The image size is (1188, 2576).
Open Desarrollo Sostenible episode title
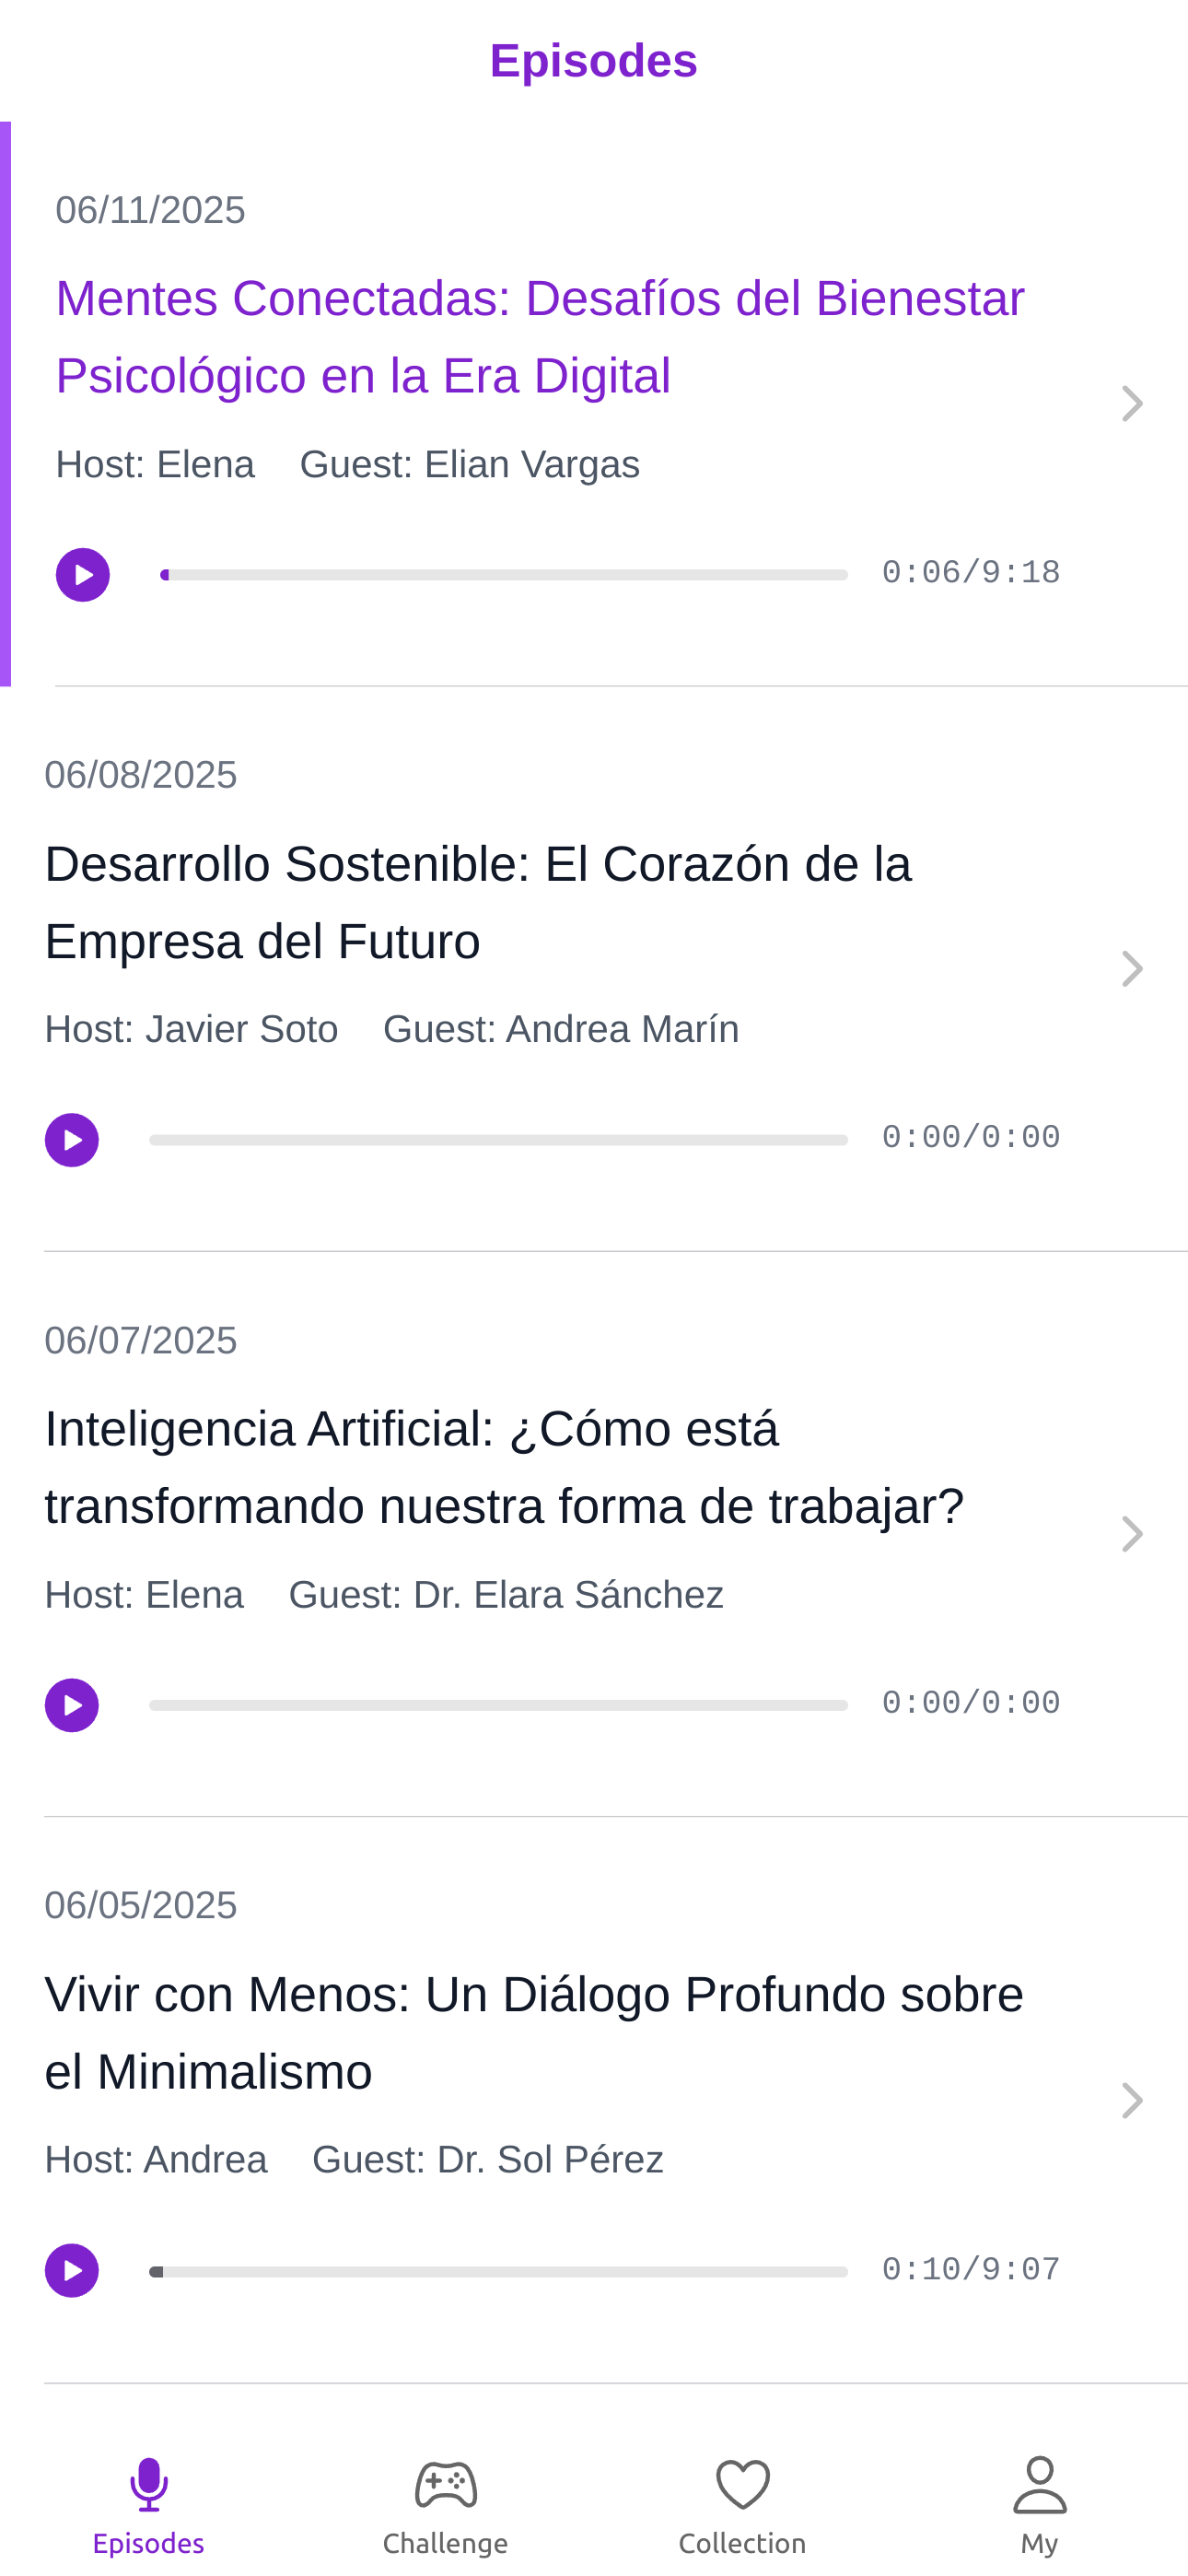tap(478, 902)
